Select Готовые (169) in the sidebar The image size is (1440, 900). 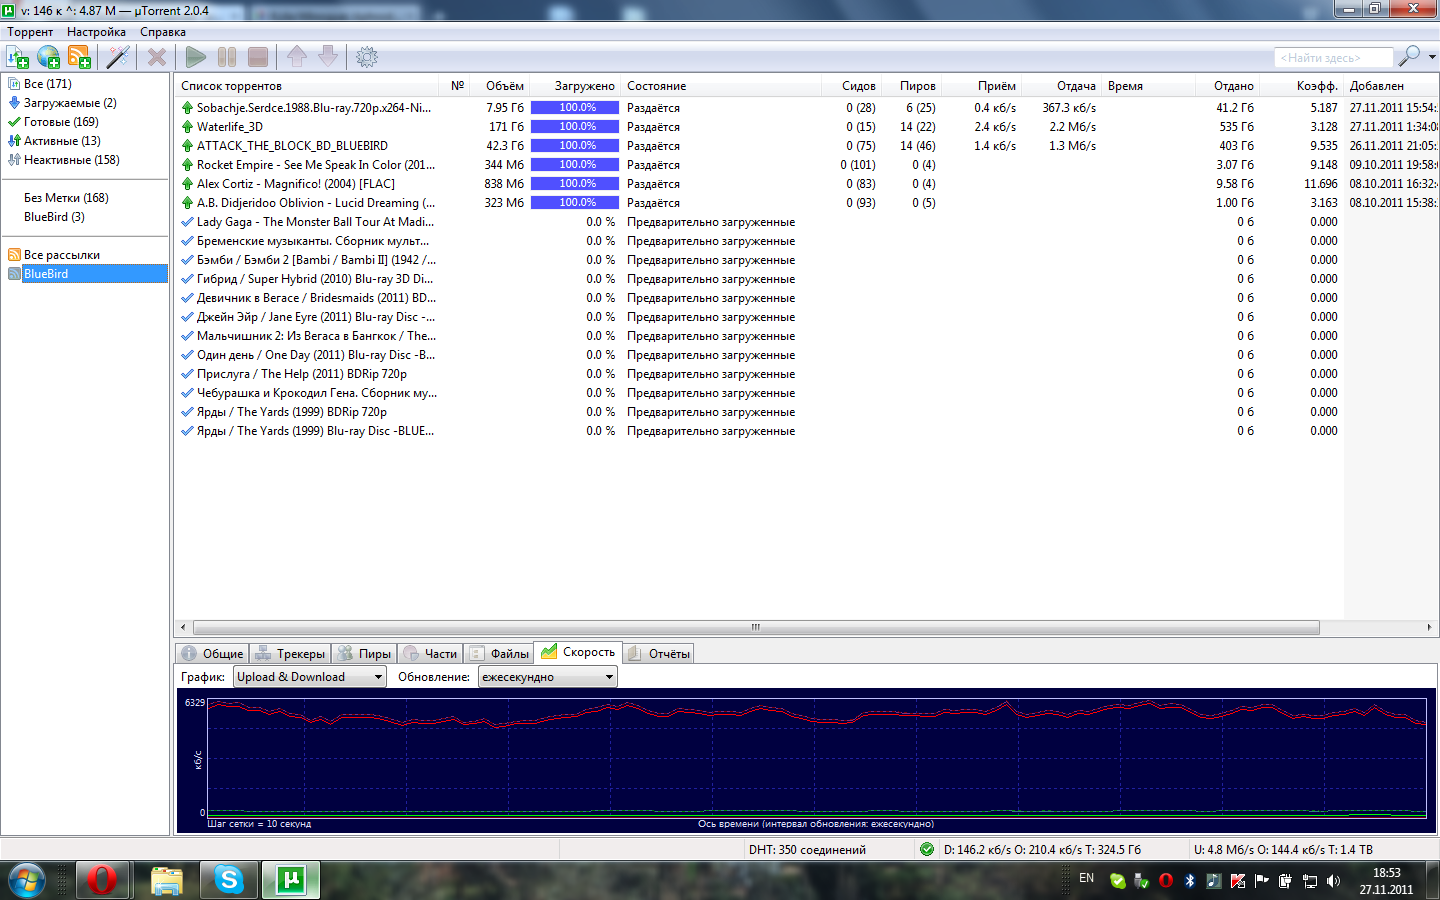tap(61, 122)
